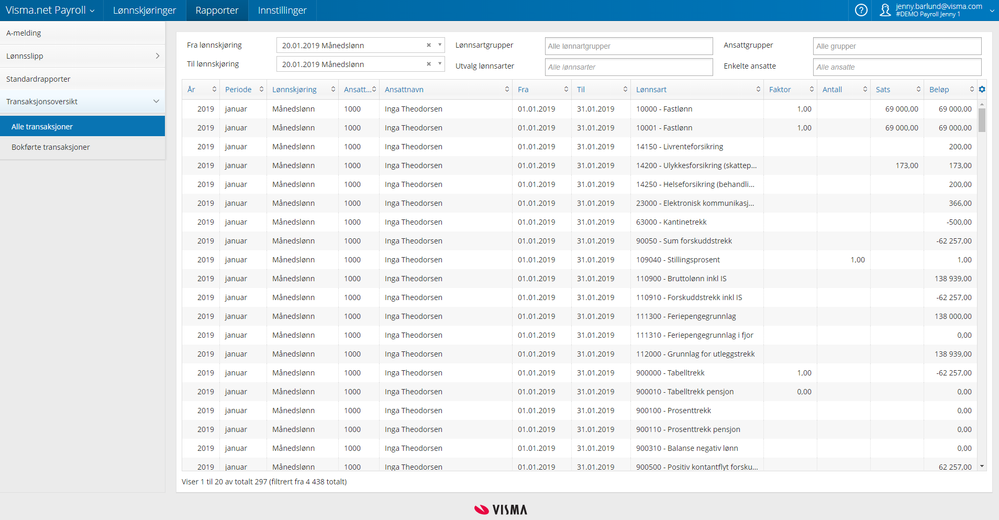The image size is (999, 520).
Task: Sort by Sats column arrows
Action: (919, 89)
